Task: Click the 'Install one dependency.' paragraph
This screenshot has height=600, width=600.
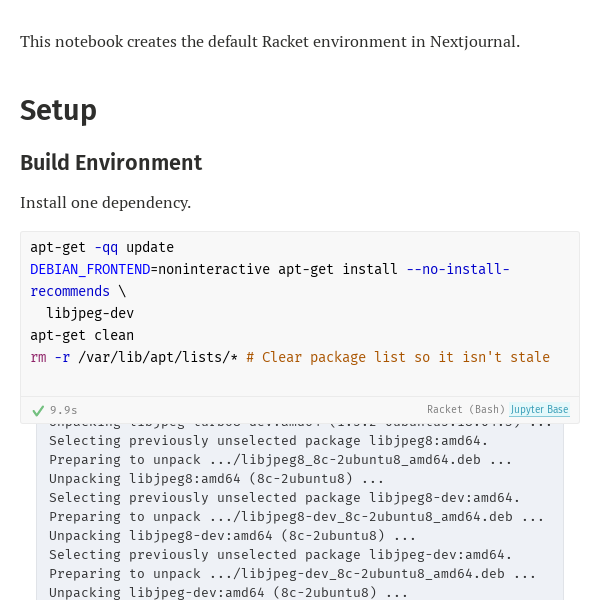Action: [x=106, y=203]
